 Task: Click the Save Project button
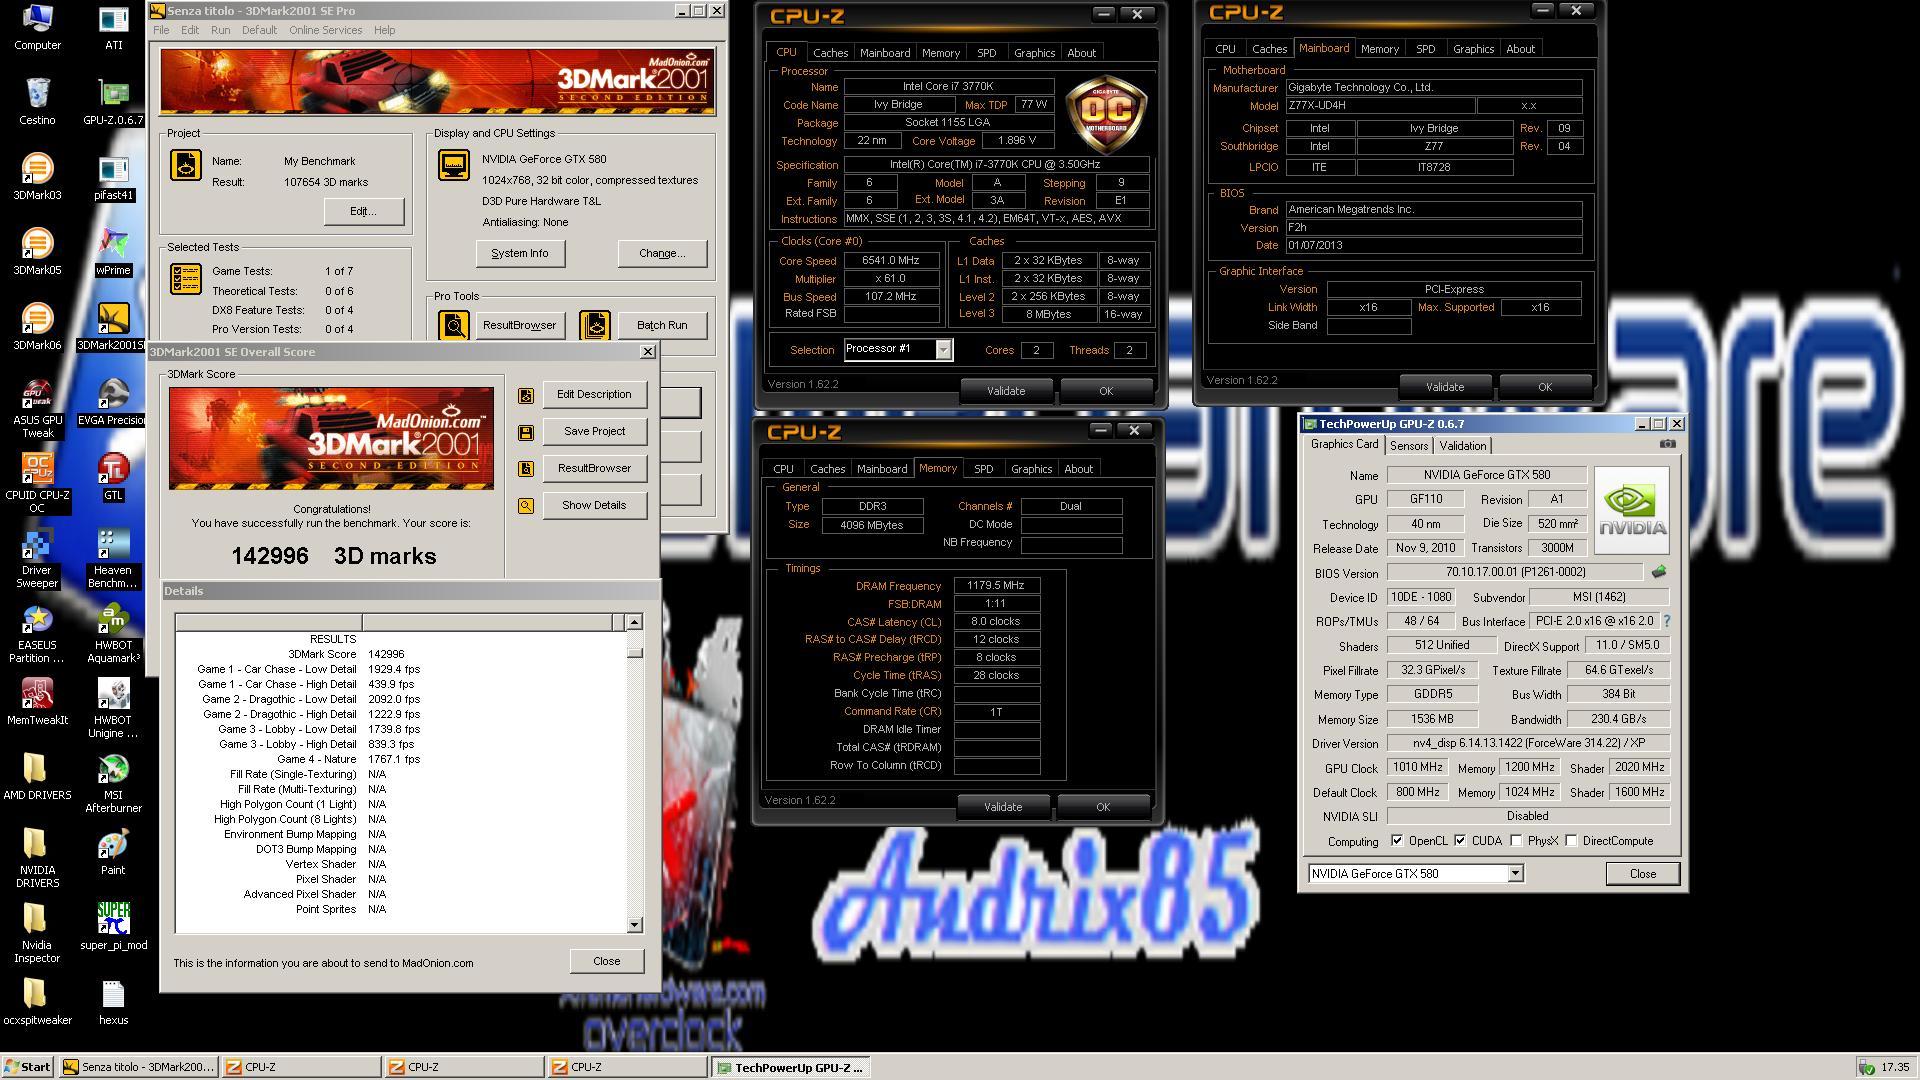click(x=594, y=432)
